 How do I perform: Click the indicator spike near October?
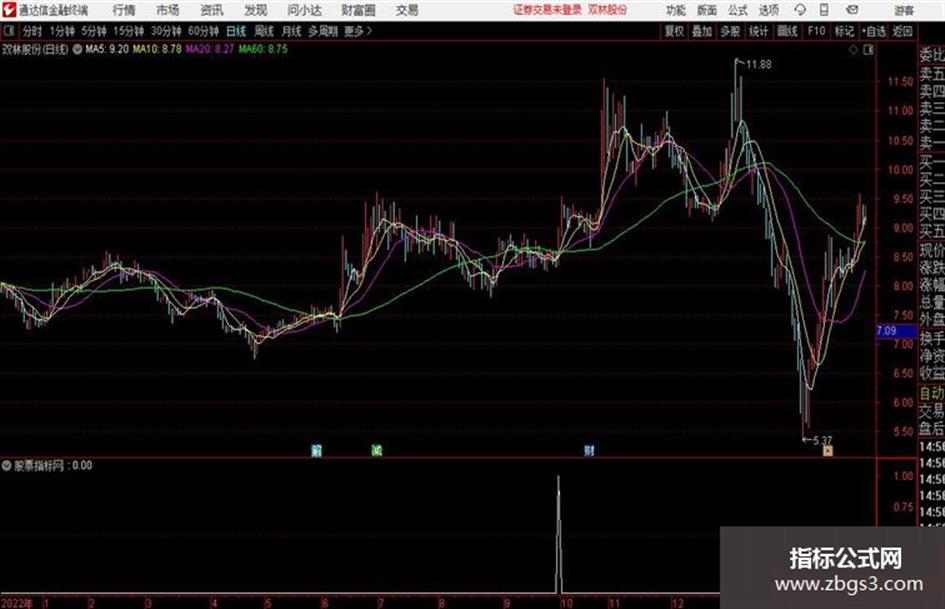[559, 534]
